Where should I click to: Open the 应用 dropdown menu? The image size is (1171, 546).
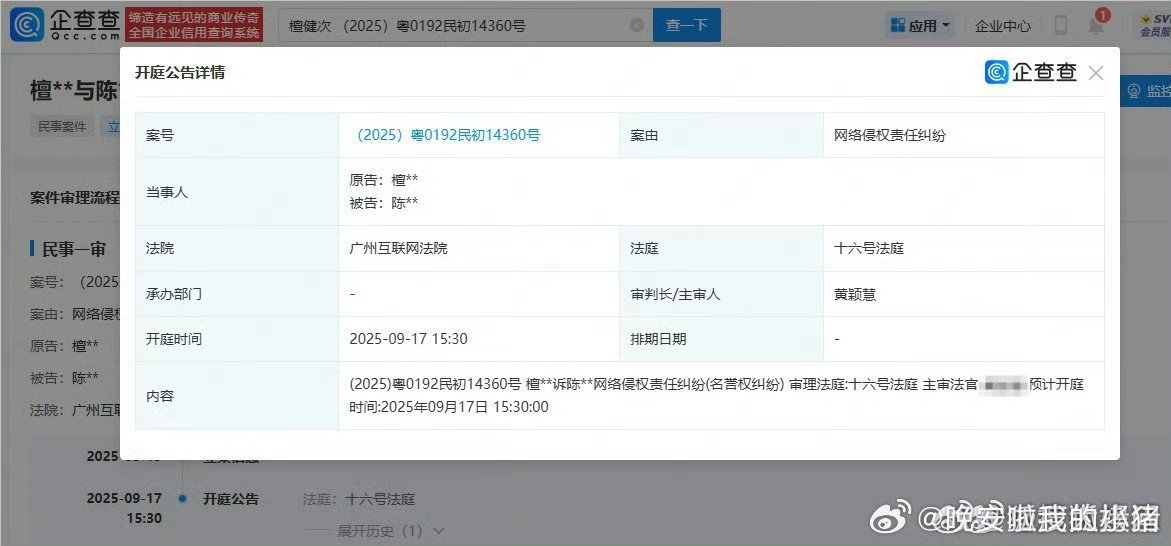point(921,25)
